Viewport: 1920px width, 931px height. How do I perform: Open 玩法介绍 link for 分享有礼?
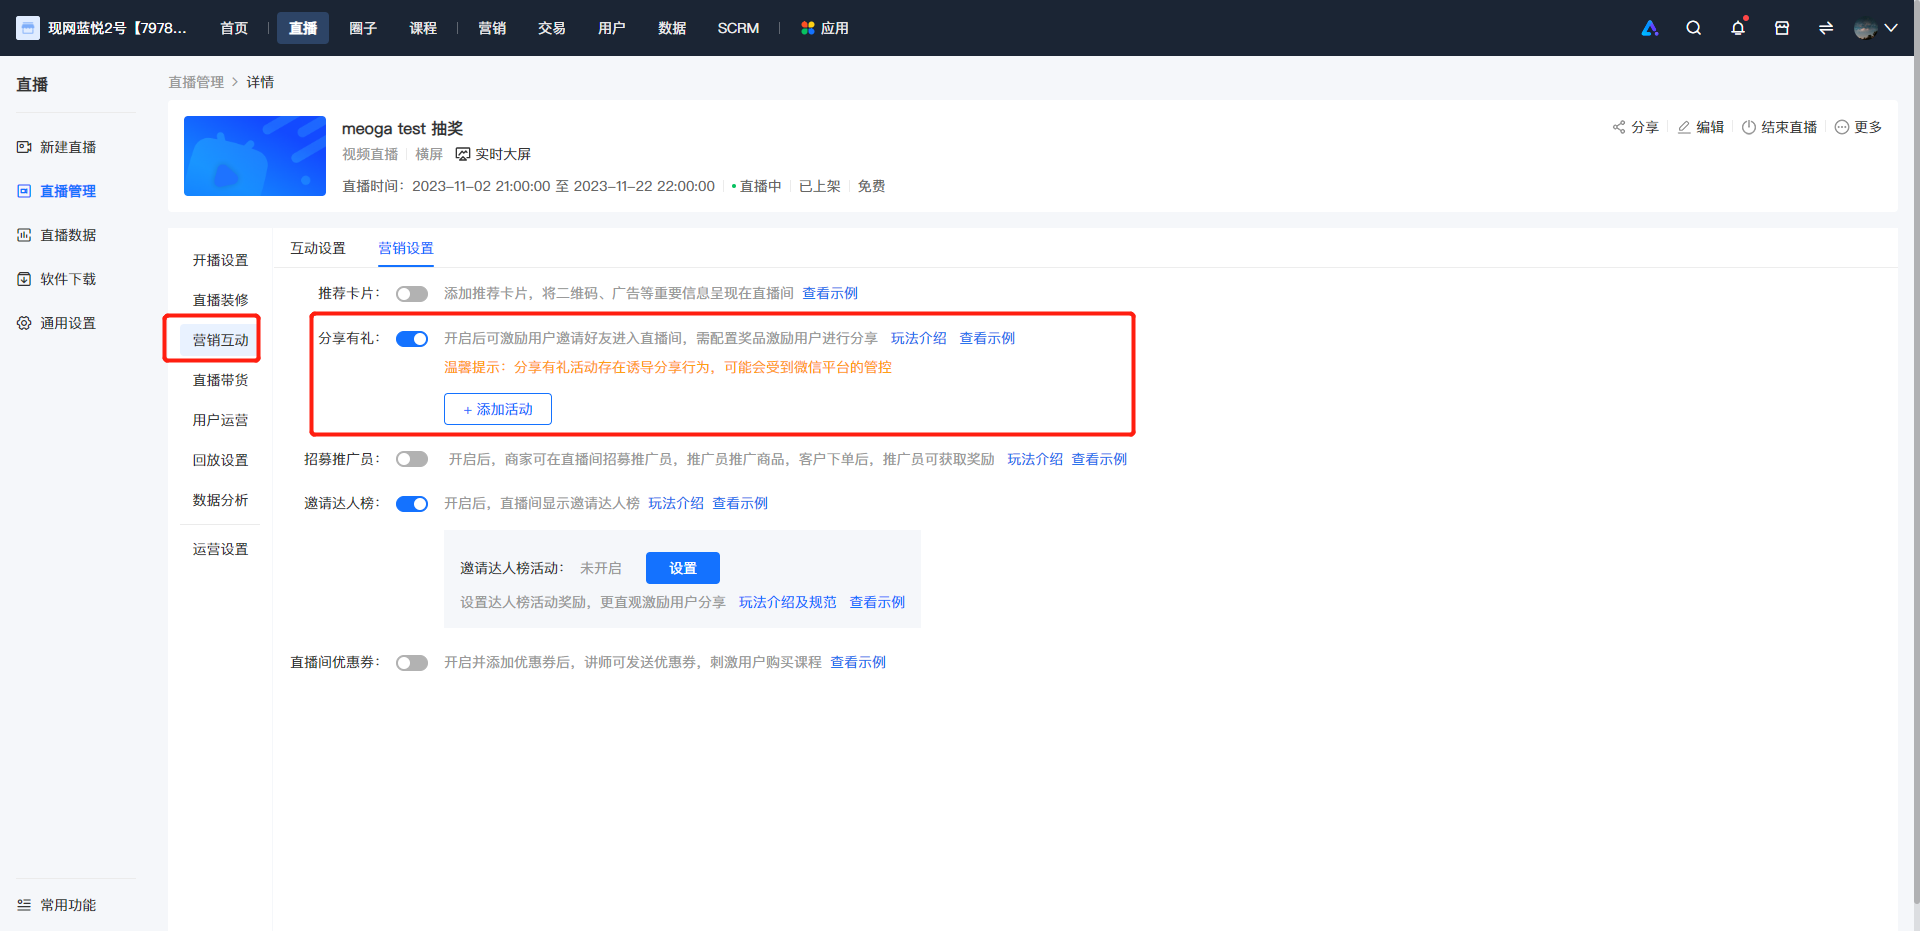(x=918, y=338)
